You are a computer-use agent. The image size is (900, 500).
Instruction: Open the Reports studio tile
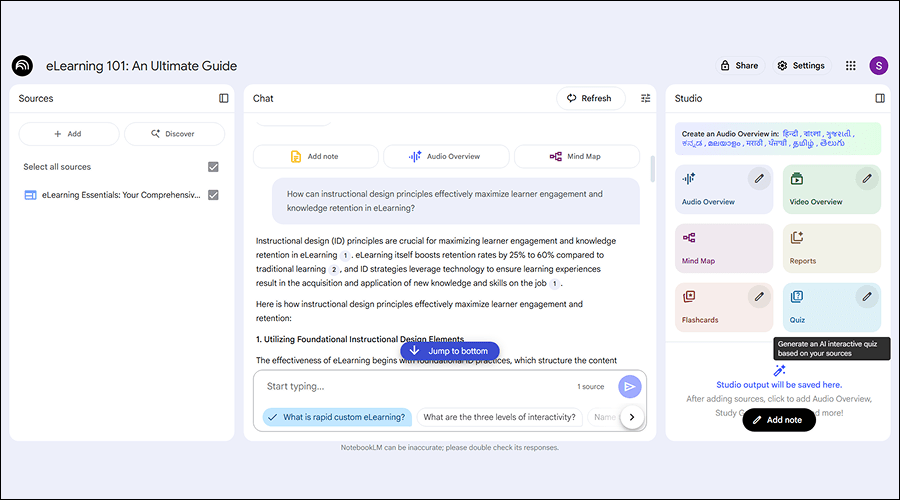point(831,248)
